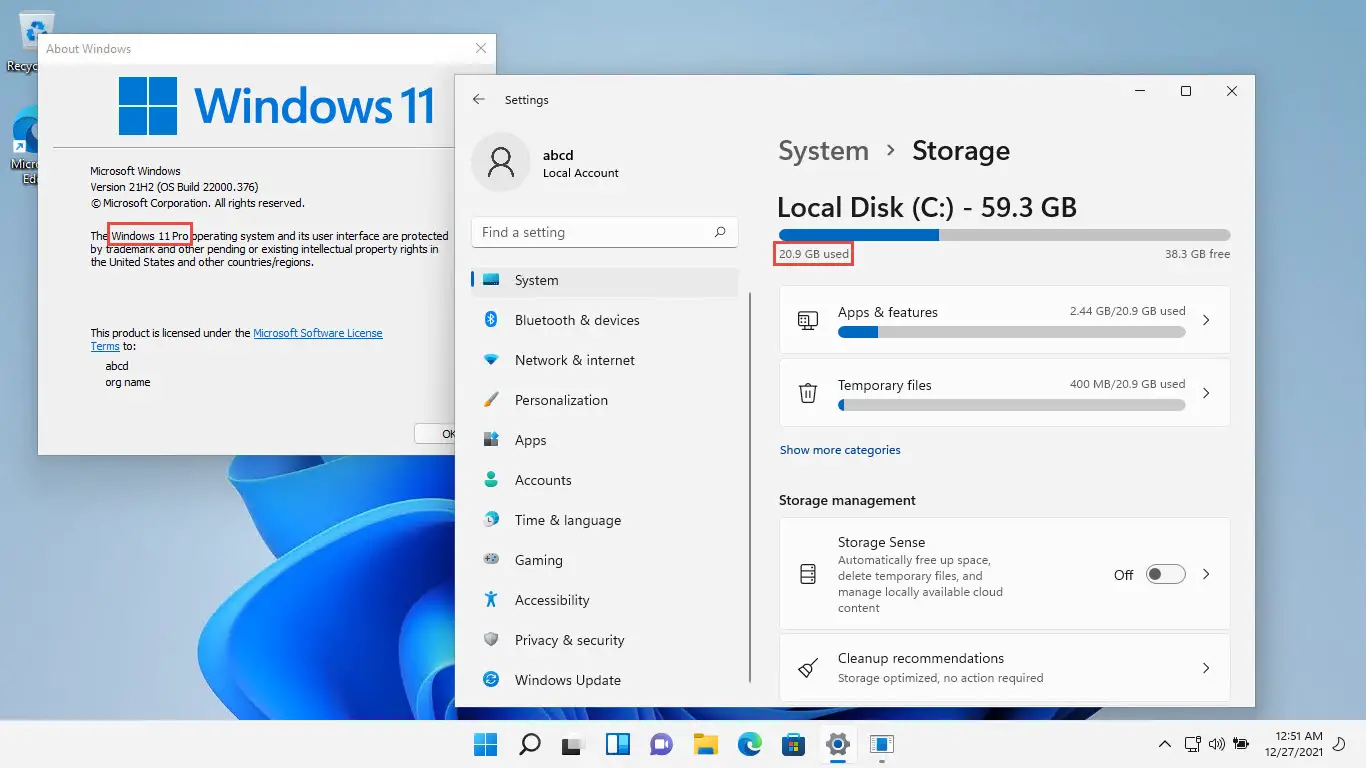Screen dimensions: 1366x768
Task: Expand Temporary files details chevron
Action: [x=1206, y=393]
